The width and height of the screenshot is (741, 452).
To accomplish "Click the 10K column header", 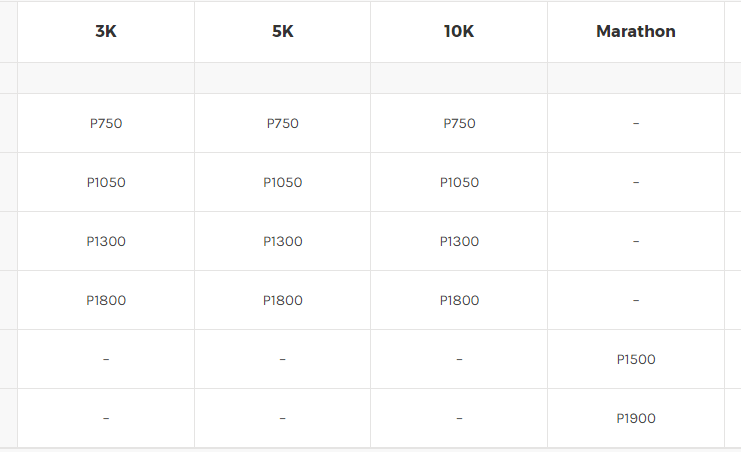I will [x=459, y=31].
